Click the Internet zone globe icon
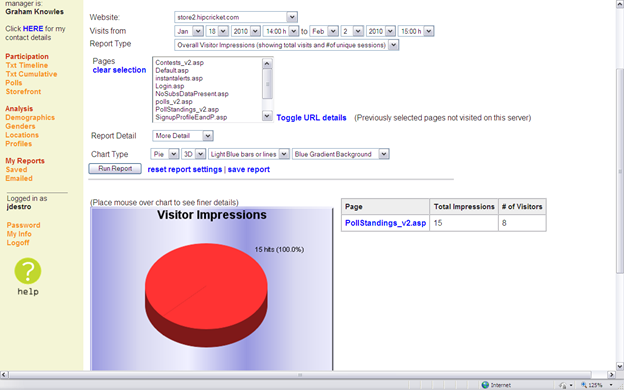Image resolution: width=624 pixels, height=390 pixels. (485, 385)
